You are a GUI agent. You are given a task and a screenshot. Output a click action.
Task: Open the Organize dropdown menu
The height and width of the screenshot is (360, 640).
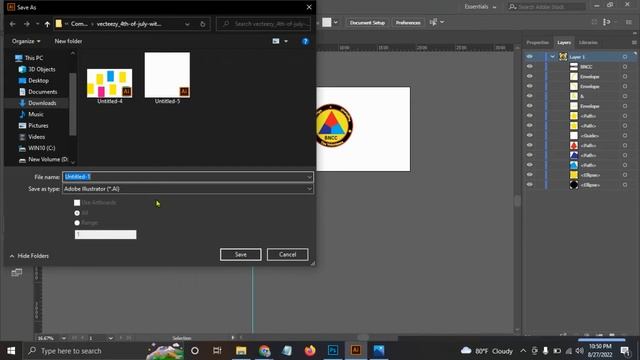click(26, 41)
